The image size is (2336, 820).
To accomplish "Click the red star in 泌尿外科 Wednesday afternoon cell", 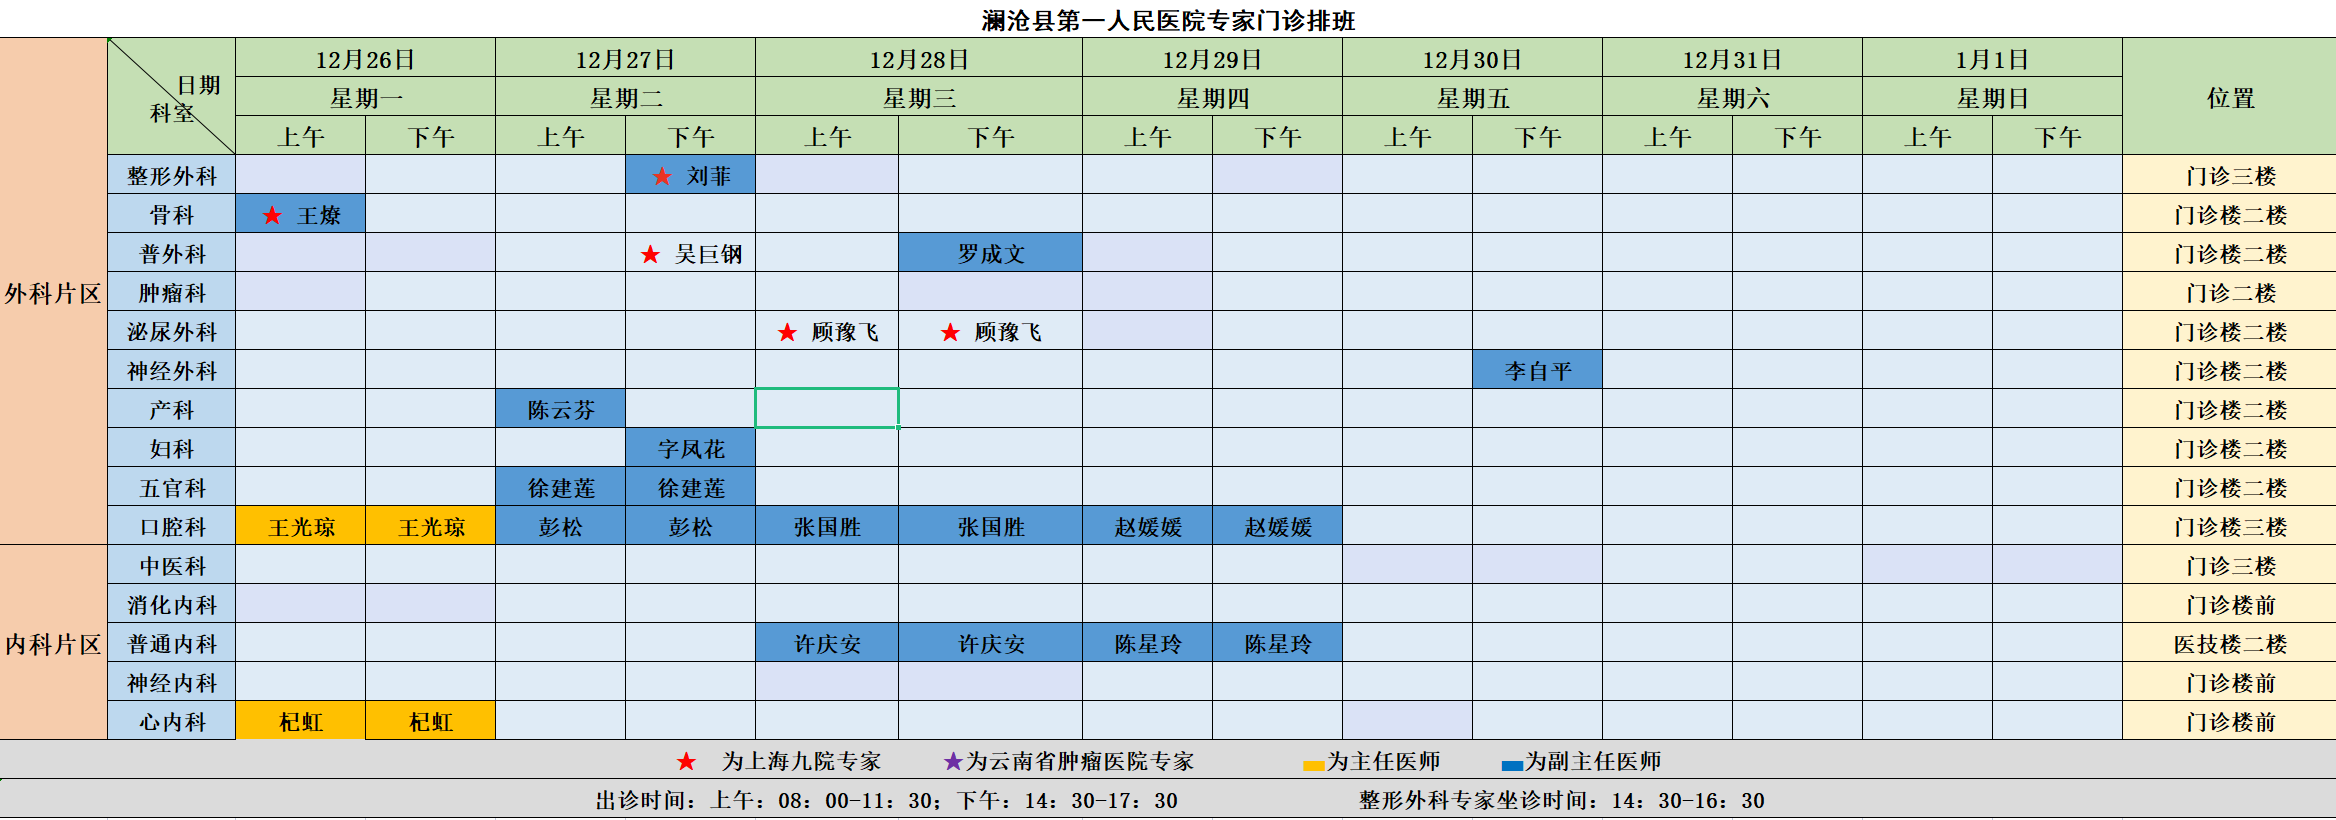I will point(951,333).
